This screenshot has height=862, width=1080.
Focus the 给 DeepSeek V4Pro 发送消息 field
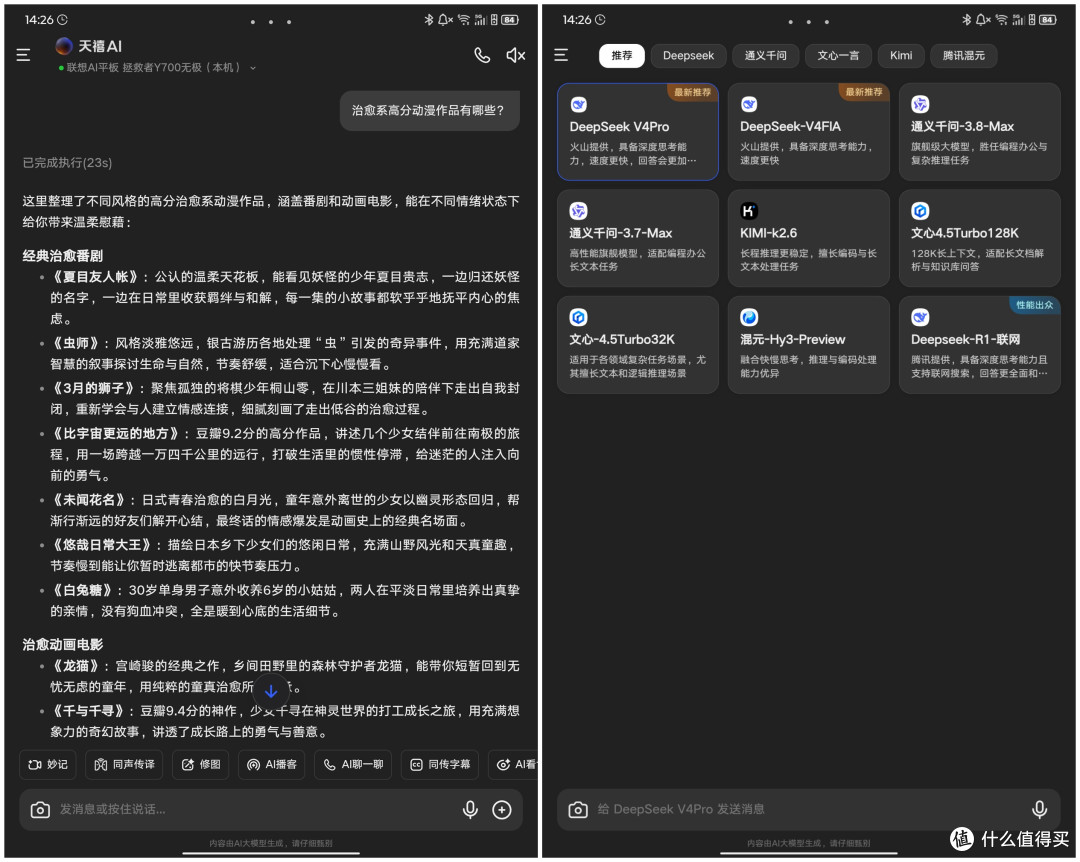point(809,810)
